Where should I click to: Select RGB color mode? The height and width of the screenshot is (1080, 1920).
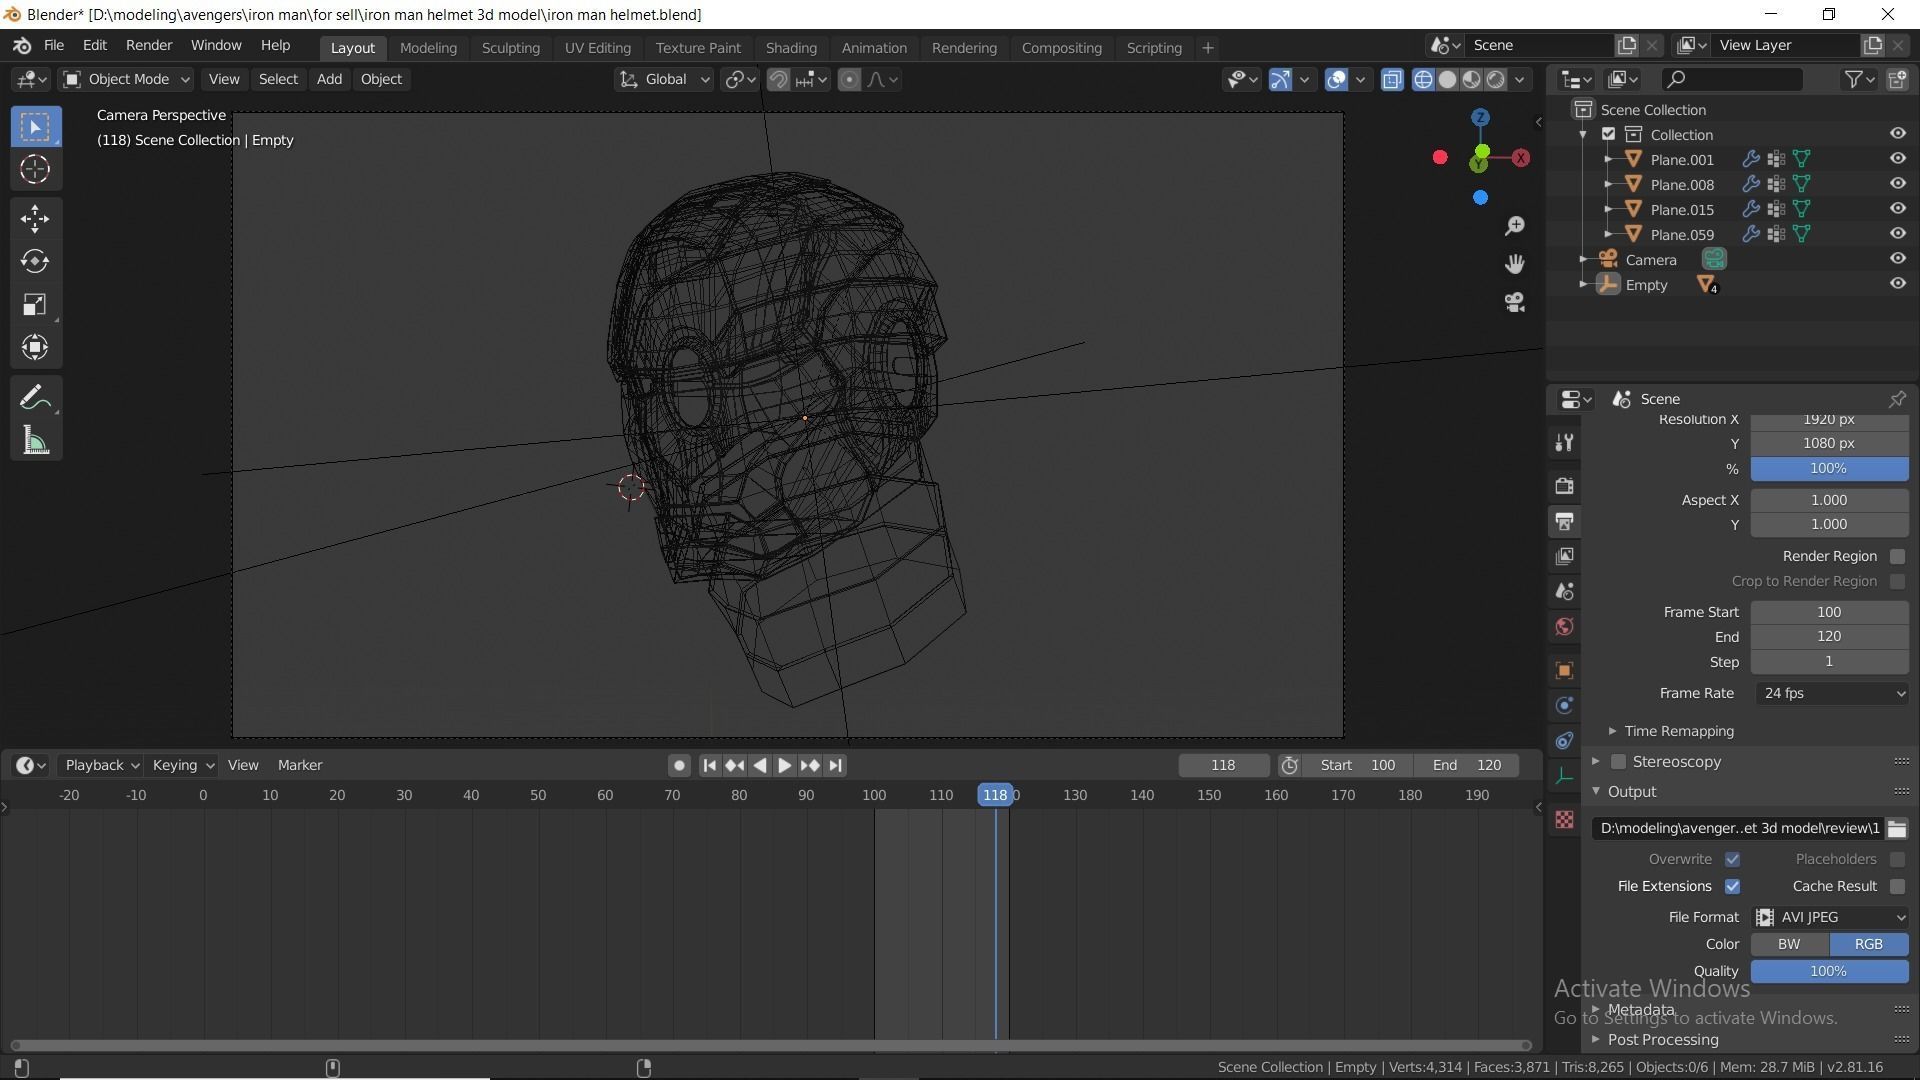pos(1869,944)
